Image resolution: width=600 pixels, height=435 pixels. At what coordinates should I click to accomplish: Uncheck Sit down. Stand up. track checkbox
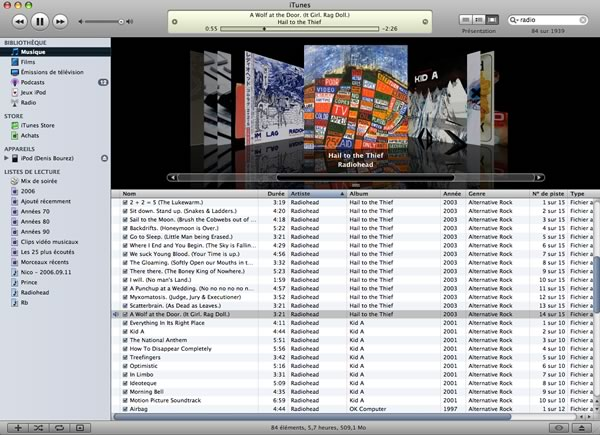125,211
